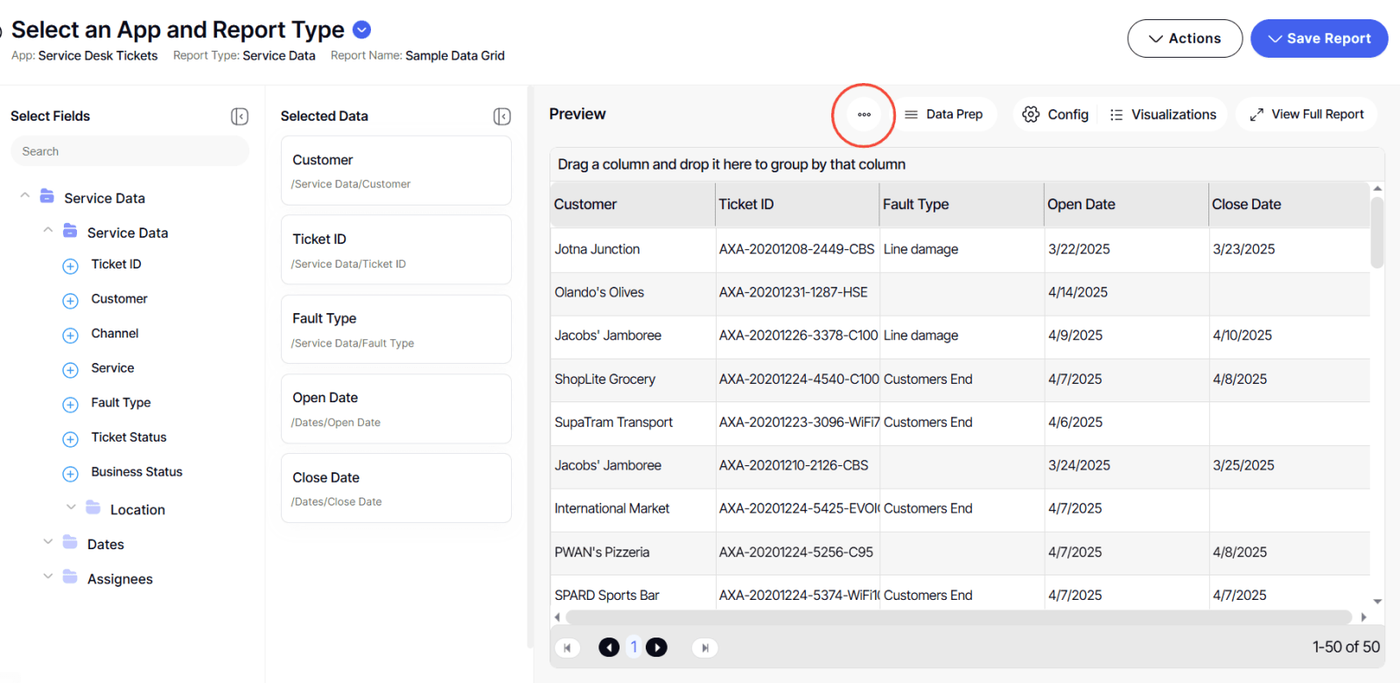Open the Actions dropdown

(1185, 38)
